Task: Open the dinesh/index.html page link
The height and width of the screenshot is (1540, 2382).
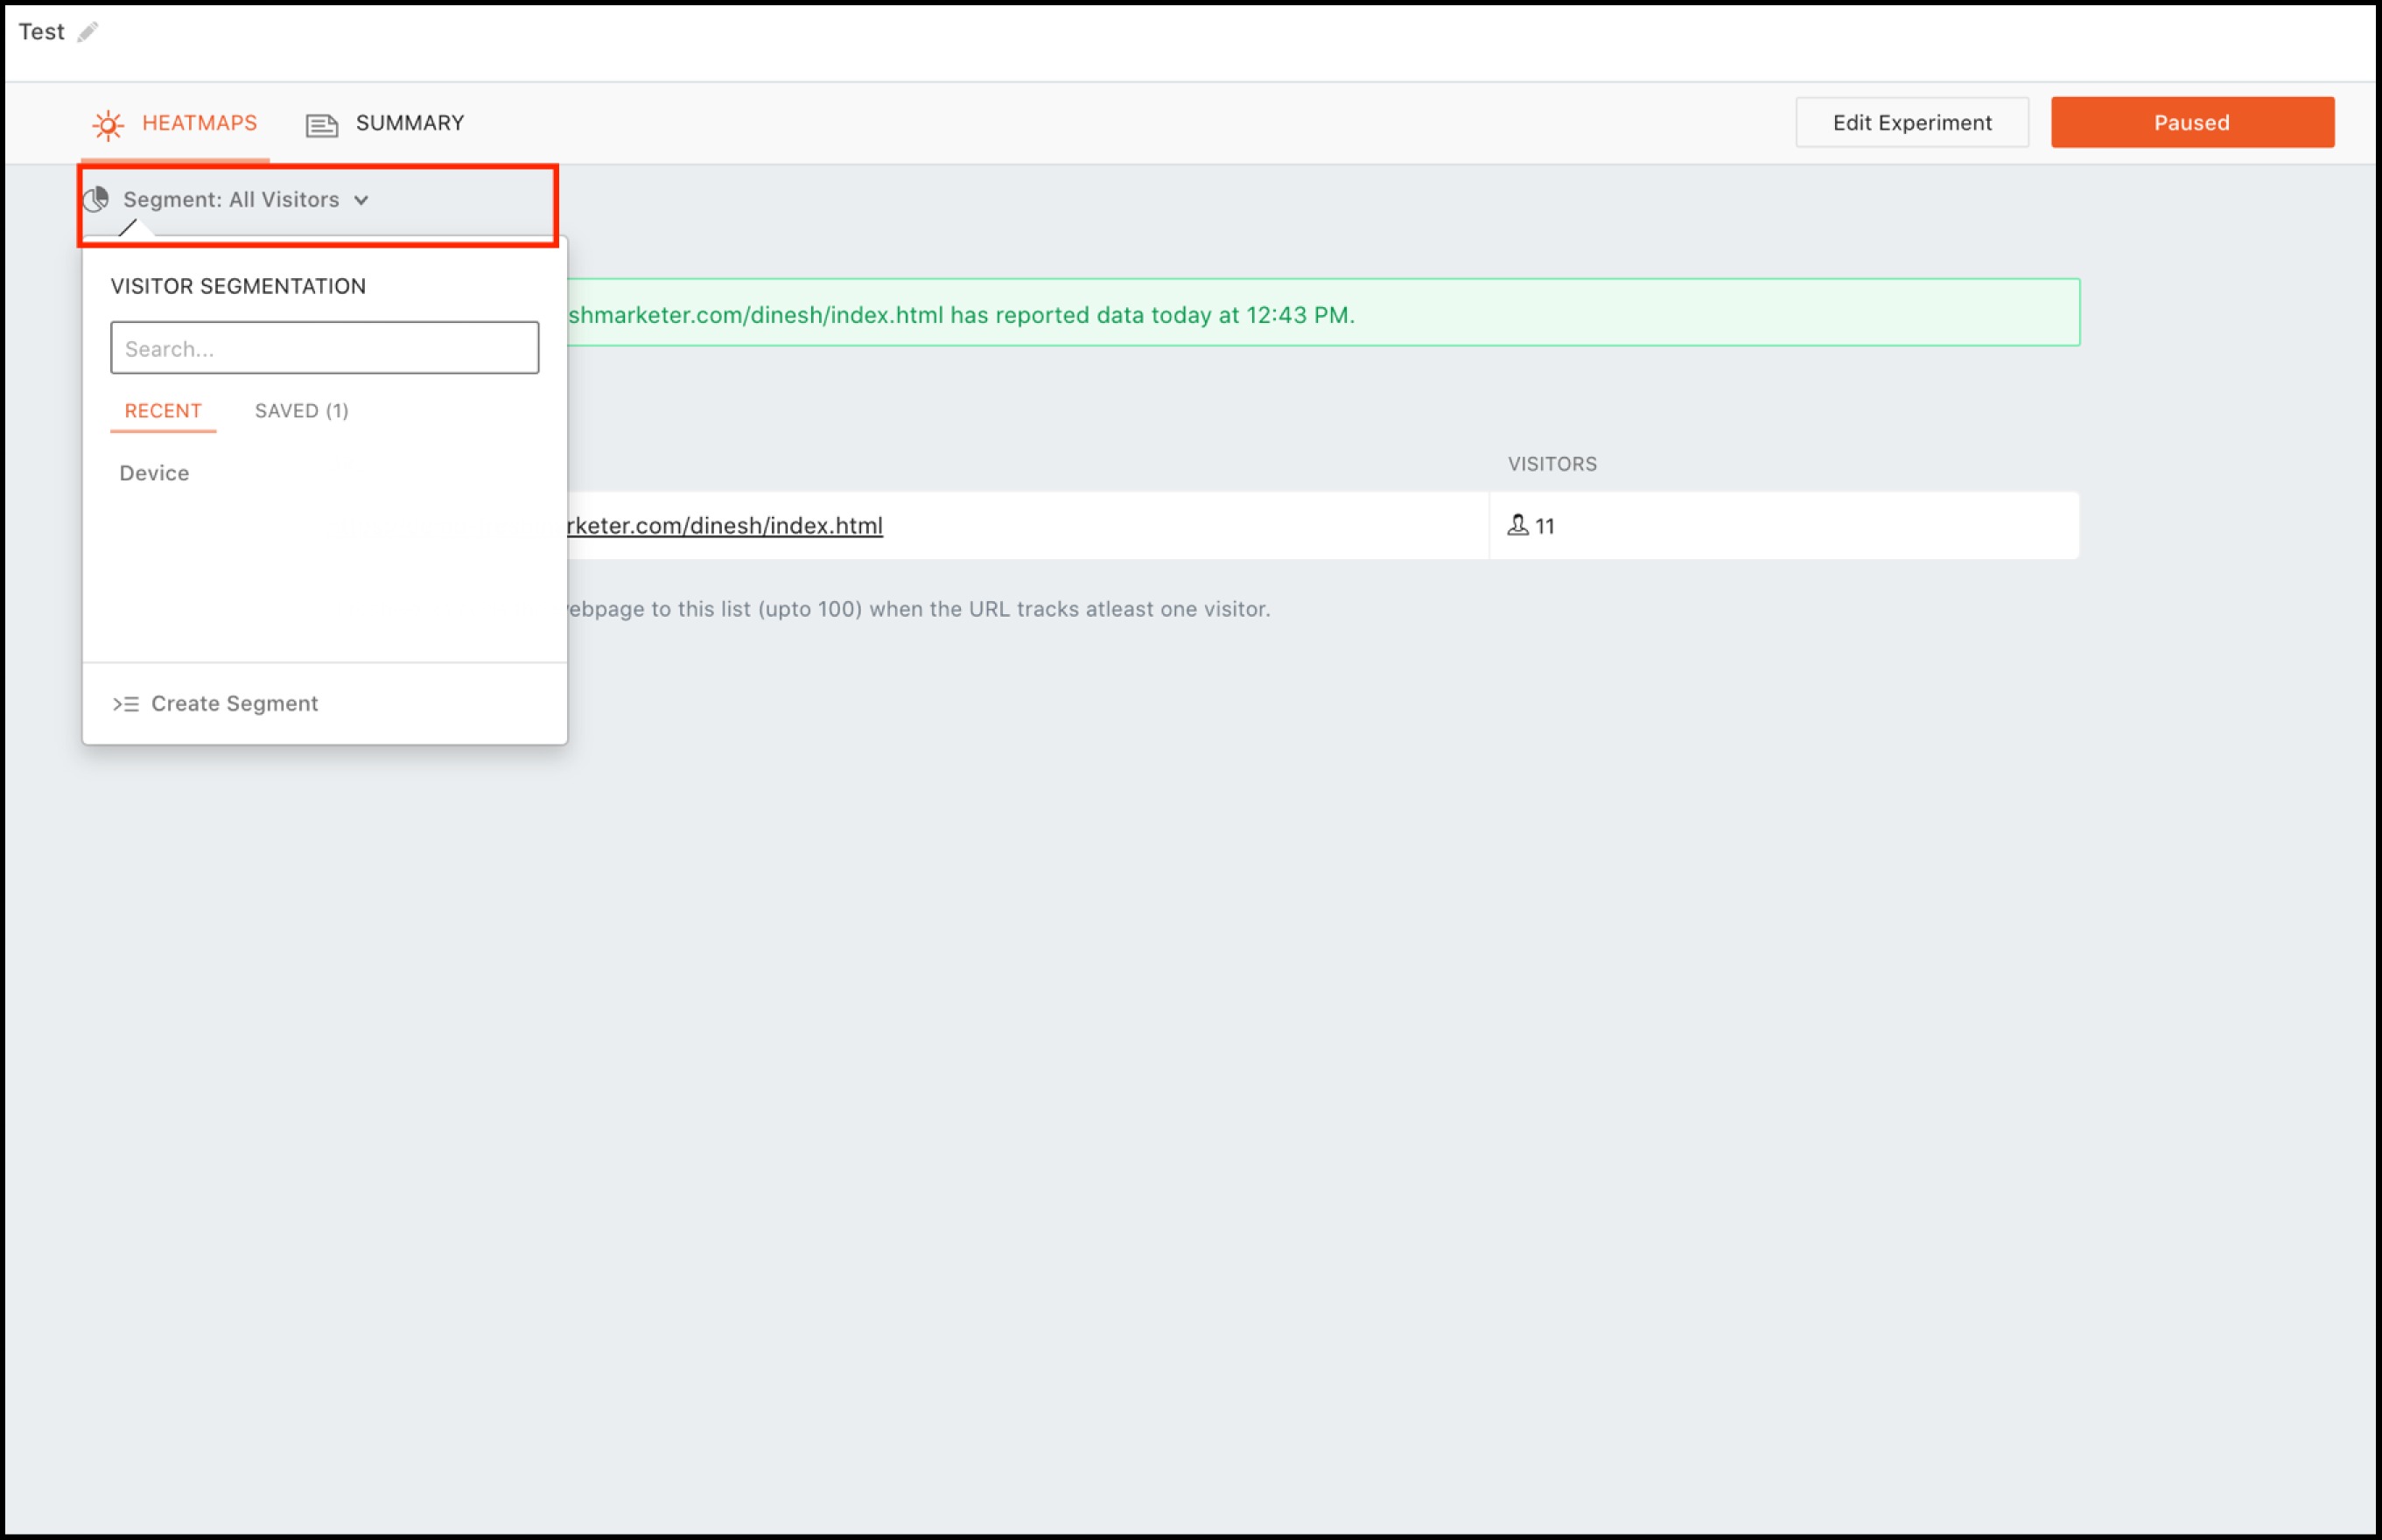Action: (724, 526)
